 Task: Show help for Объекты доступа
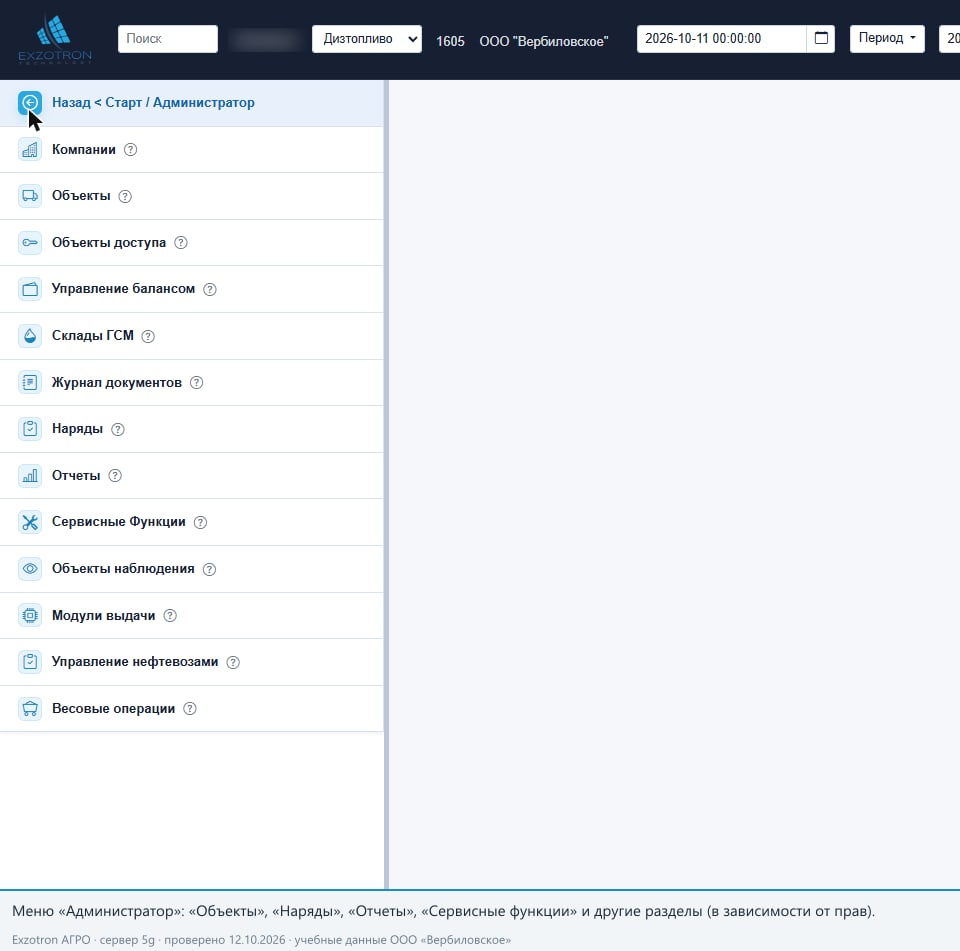(x=181, y=242)
